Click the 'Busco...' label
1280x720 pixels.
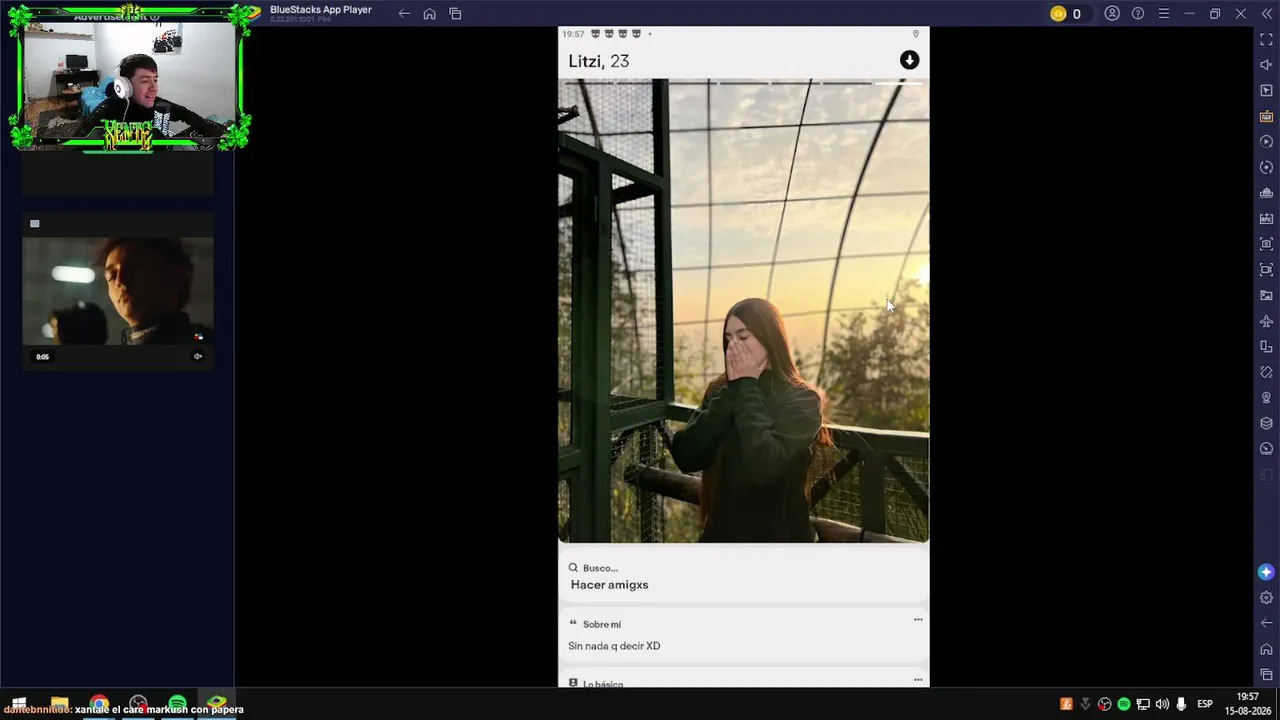pyautogui.click(x=600, y=568)
